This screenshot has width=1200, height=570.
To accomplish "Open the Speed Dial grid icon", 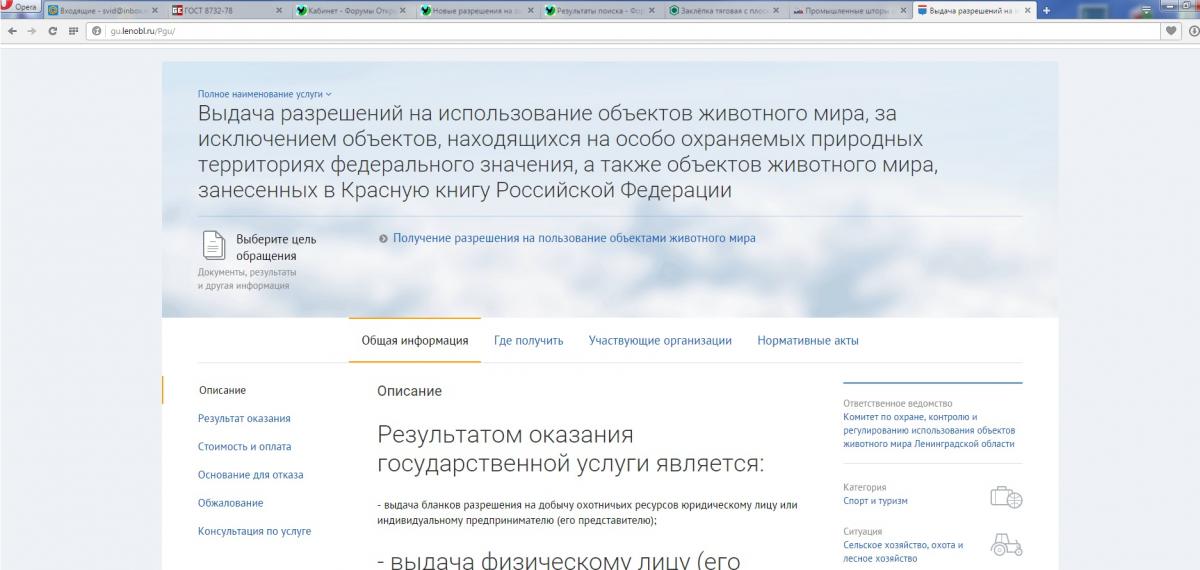I will tap(73, 31).
